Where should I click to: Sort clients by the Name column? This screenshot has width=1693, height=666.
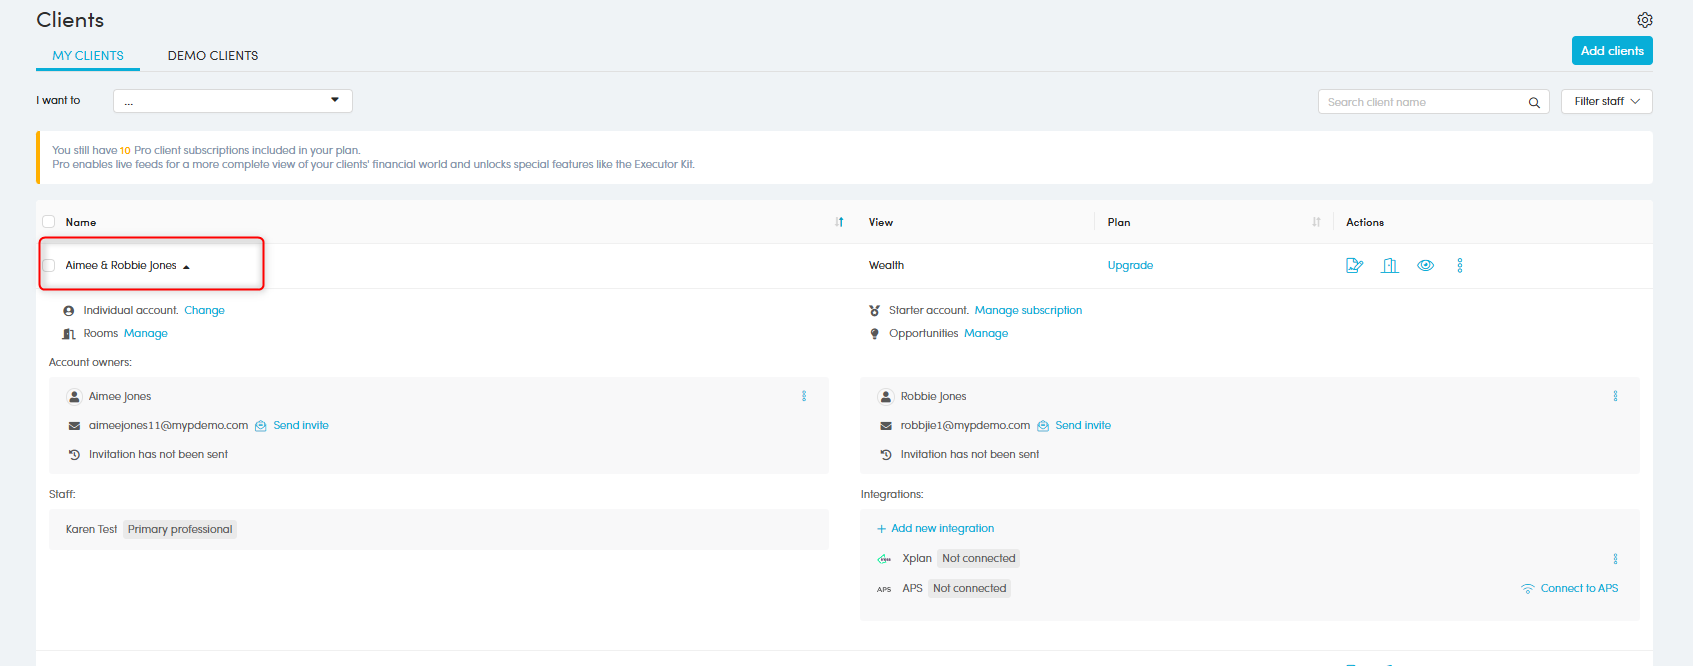pyautogui.click(x=839, y=222)
